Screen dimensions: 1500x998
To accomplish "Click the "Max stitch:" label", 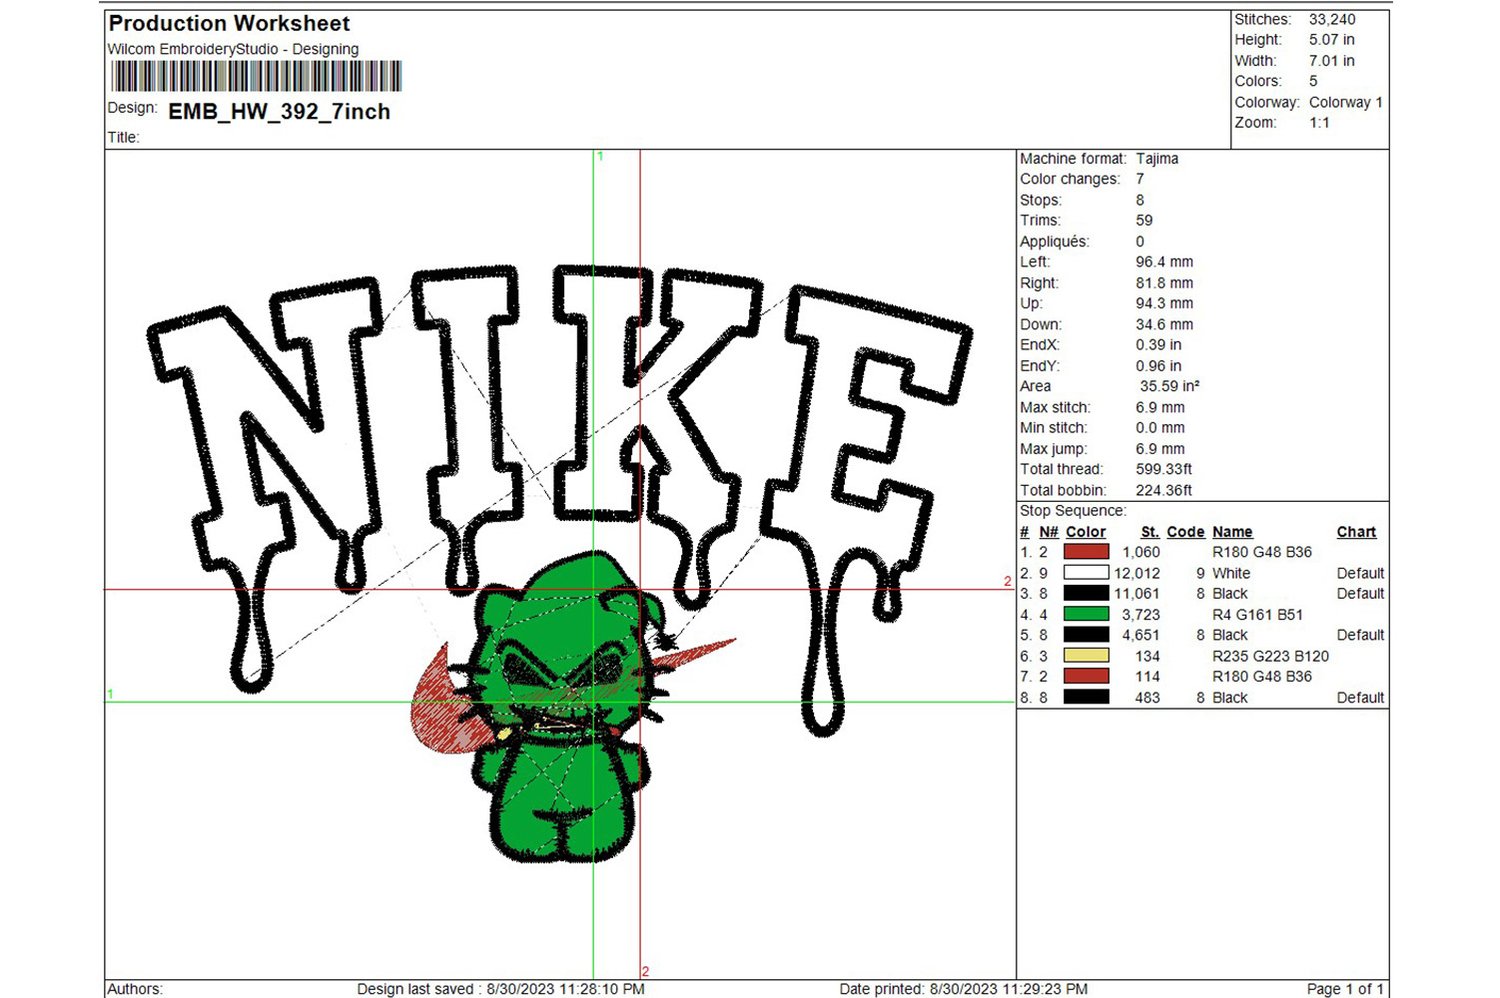I will [1055, 408].
